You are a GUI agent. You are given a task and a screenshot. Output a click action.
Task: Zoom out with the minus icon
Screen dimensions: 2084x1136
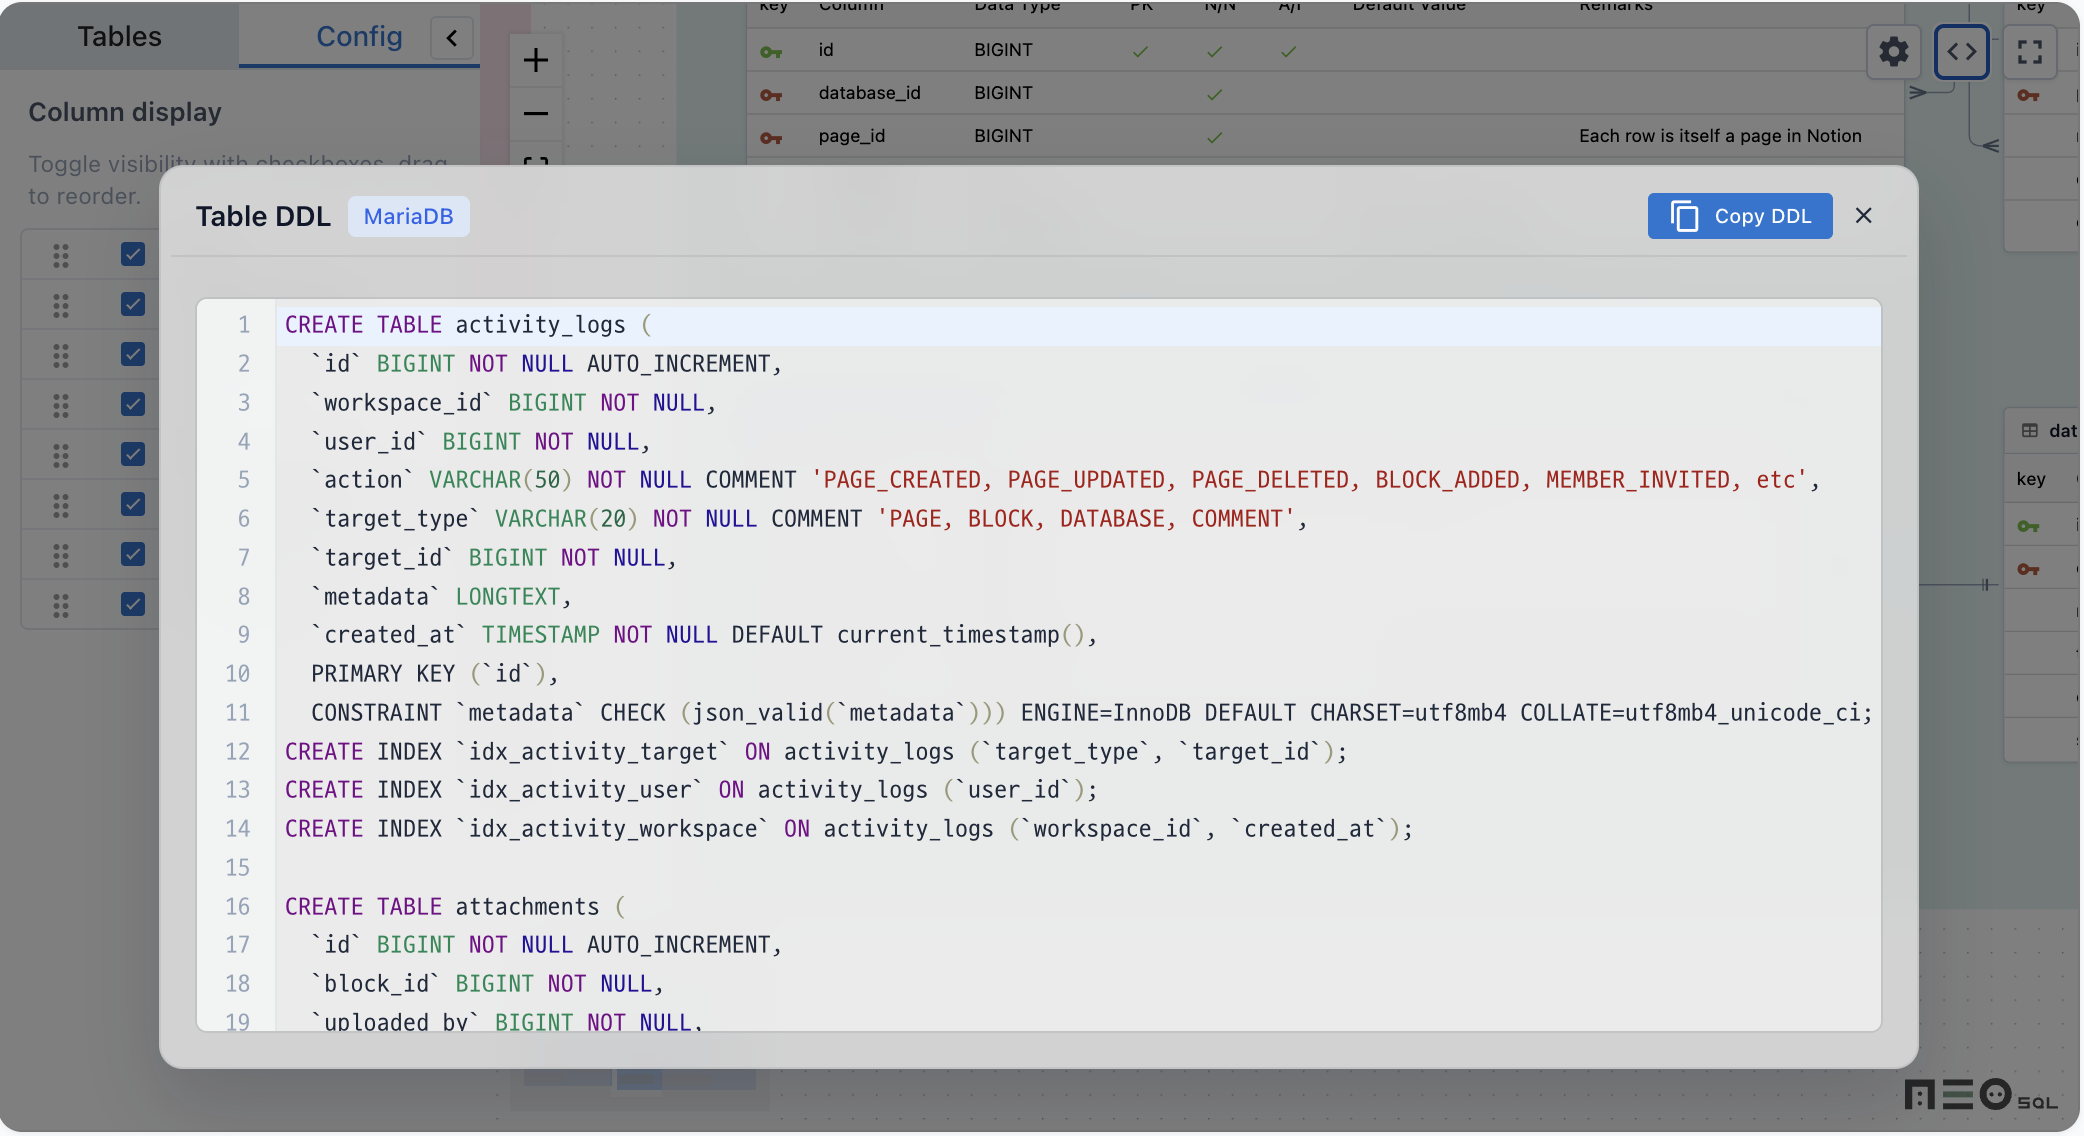click(536, 113)
